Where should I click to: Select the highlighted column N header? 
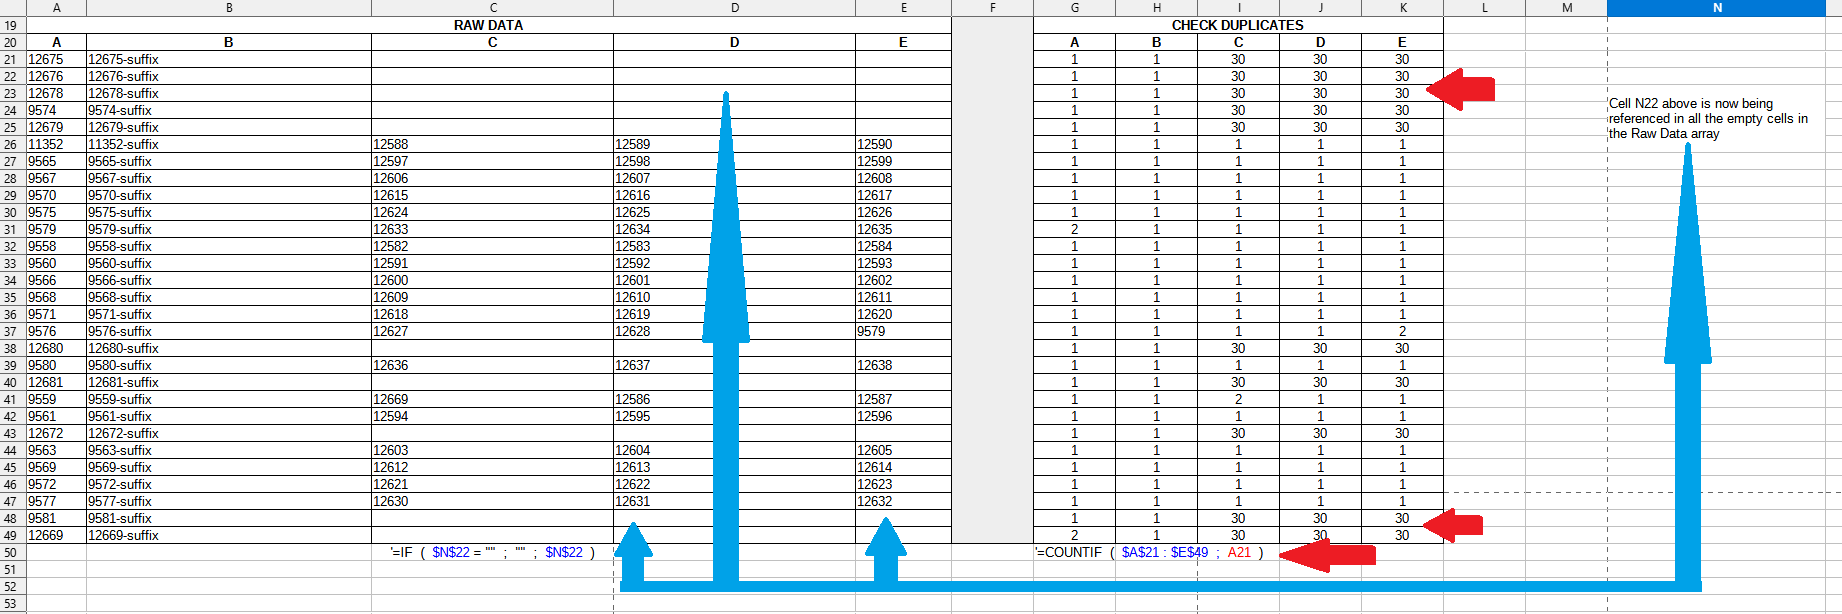[1716, 8]
